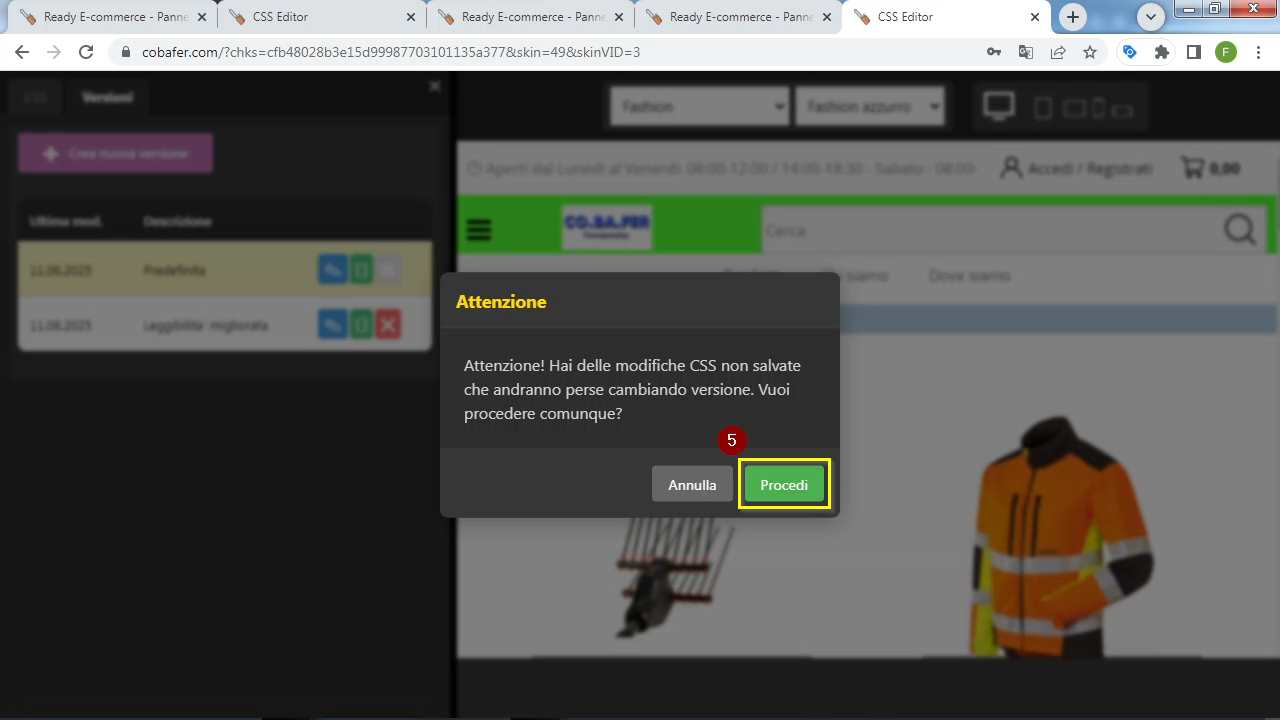Screen dimensions: 1280x720
Task: Open the Dove siamo menu link
Action: tap(969, 276)
